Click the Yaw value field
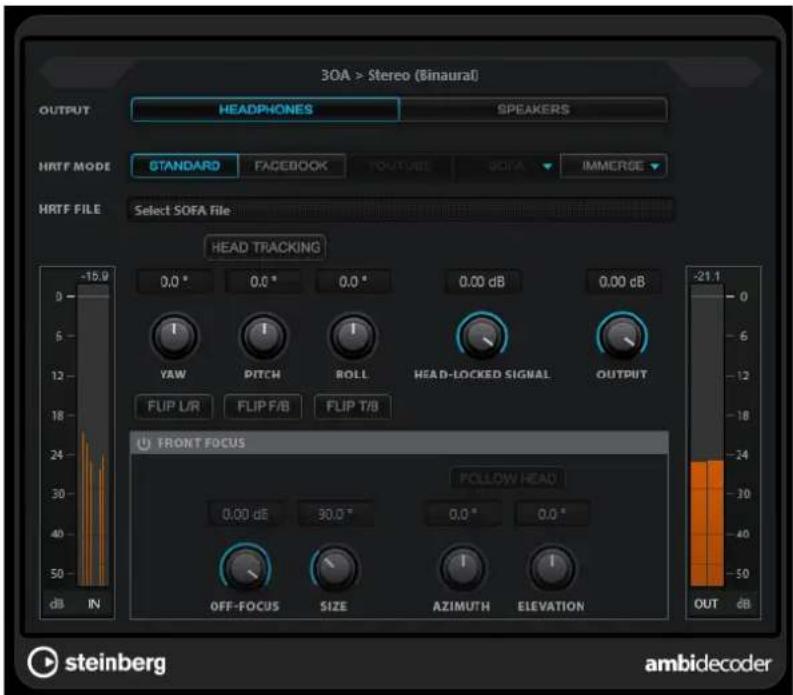Screen dimensions: 793x695 [x=173, y=282]
